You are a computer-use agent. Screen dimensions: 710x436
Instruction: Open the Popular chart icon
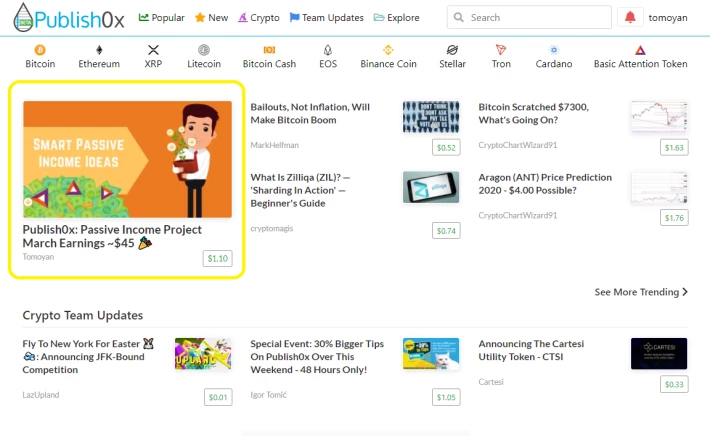pos(144,17)
